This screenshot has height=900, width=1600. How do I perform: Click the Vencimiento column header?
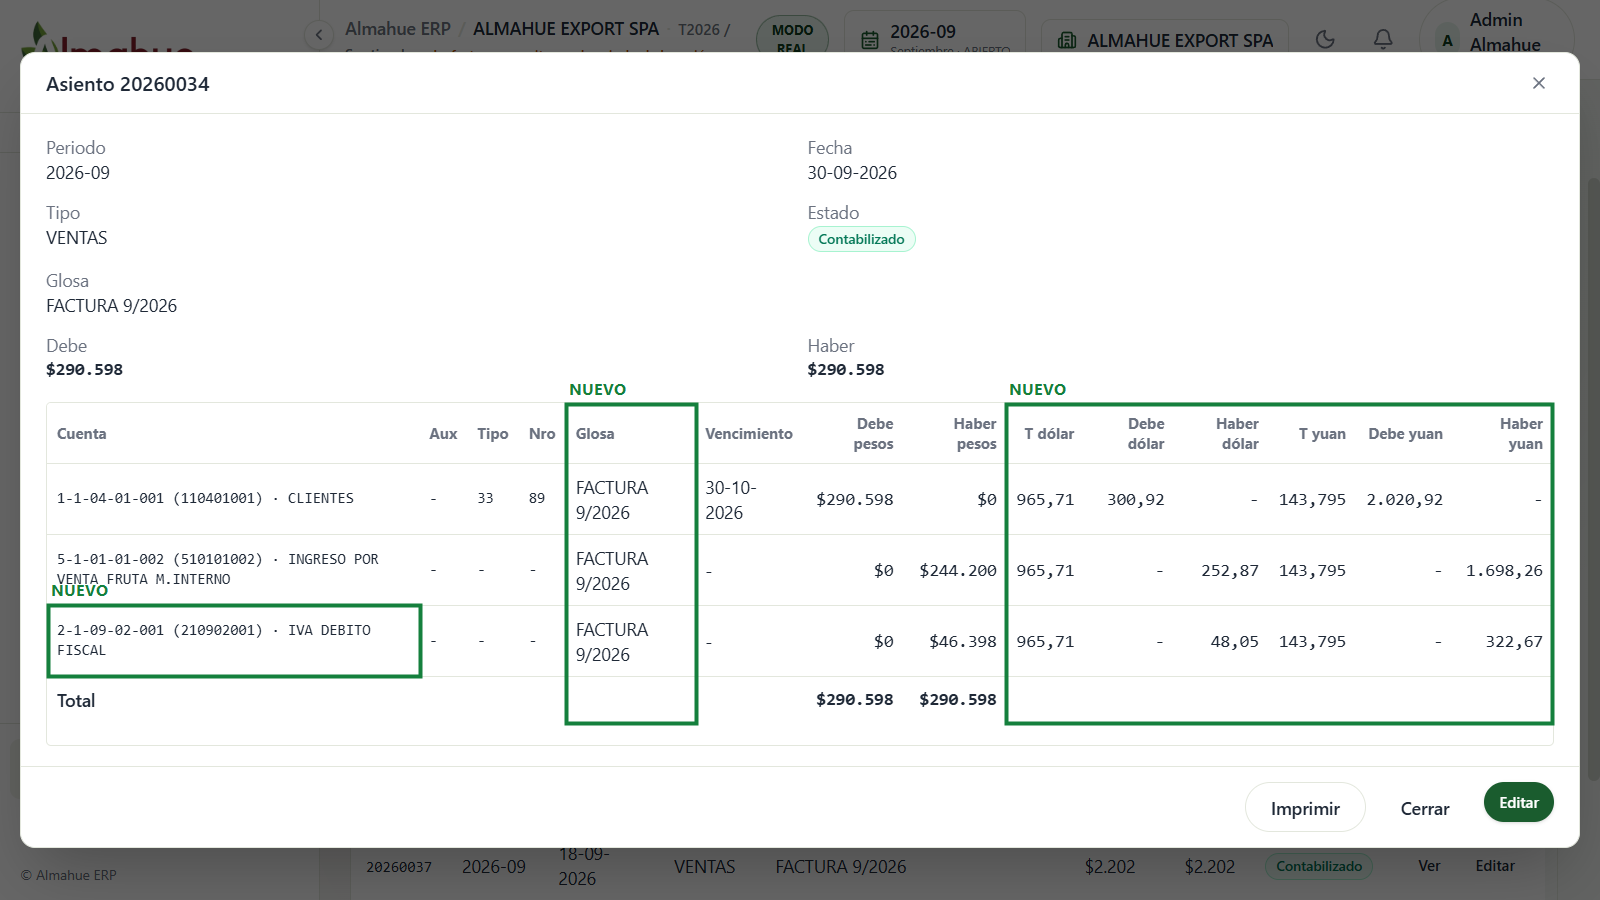748,434
